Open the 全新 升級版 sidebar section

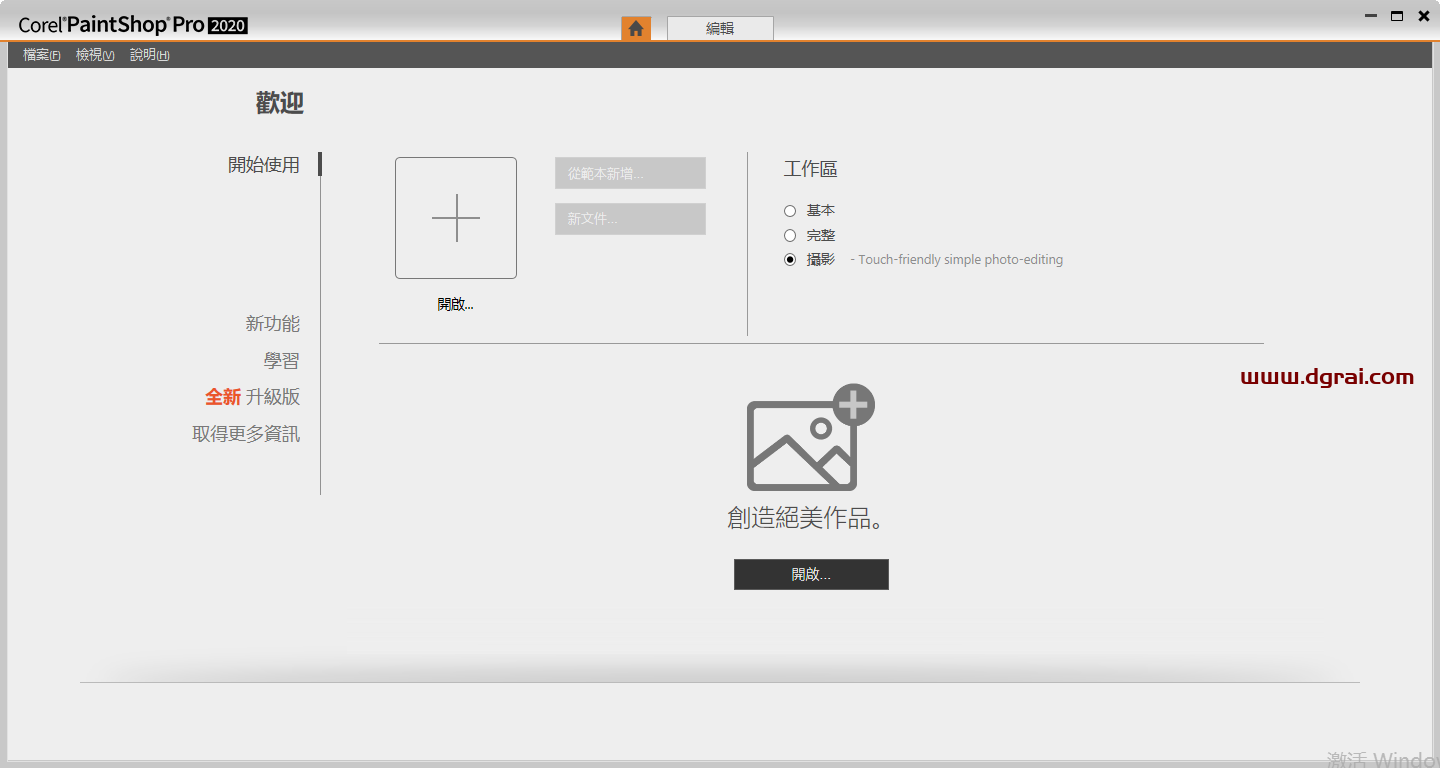pyautogui.click(x=253, y=397)
